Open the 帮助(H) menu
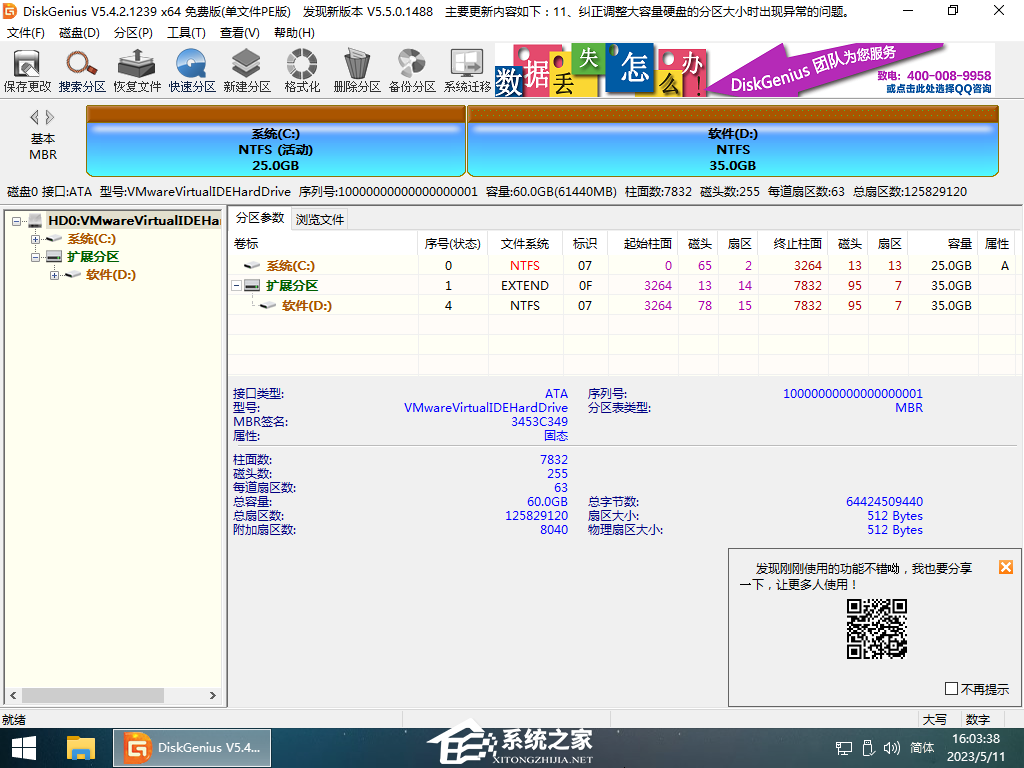The image size is (1024, 768). [x=294, y=33]
